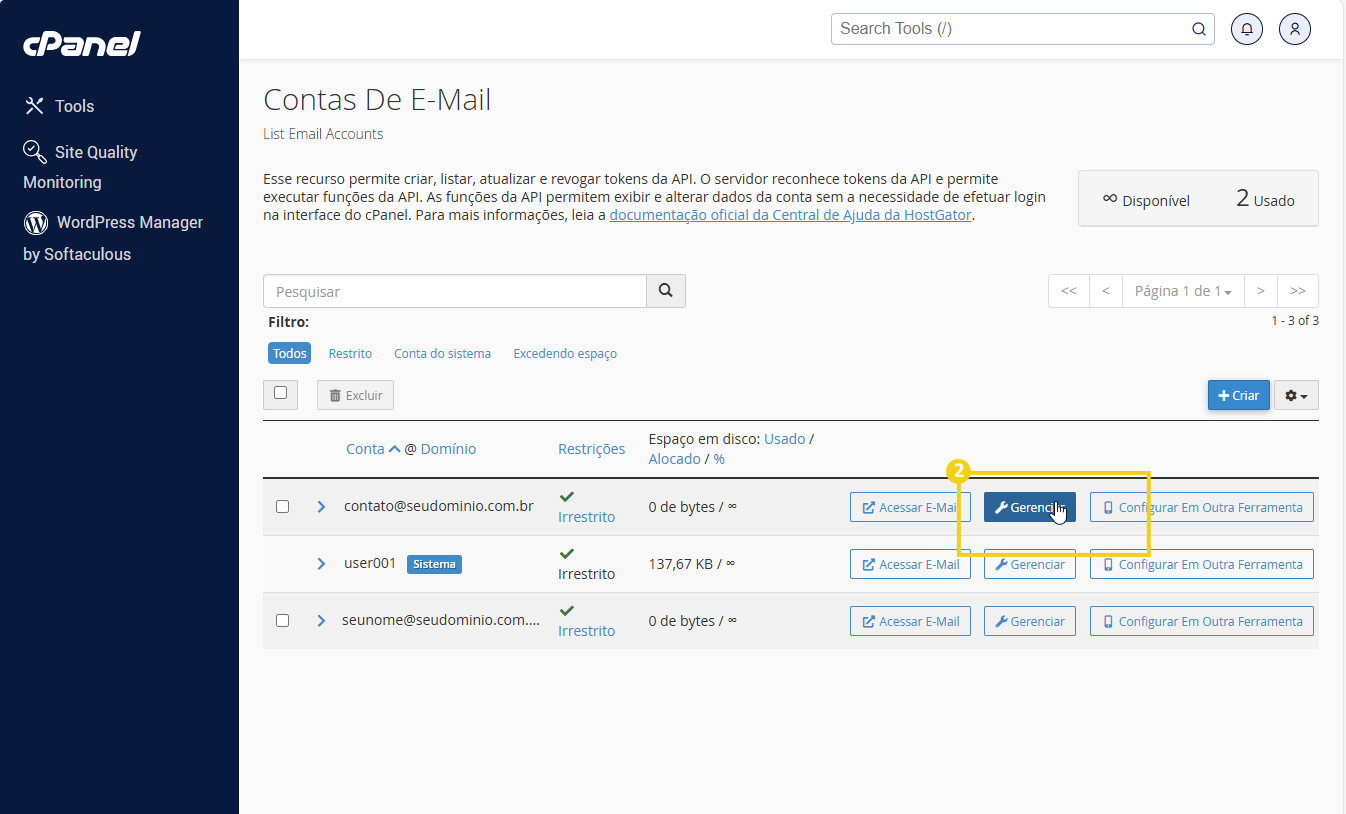Sort by the Domínio column
This screenshot has height=814, width=1346.
click(x=448, y=449)
